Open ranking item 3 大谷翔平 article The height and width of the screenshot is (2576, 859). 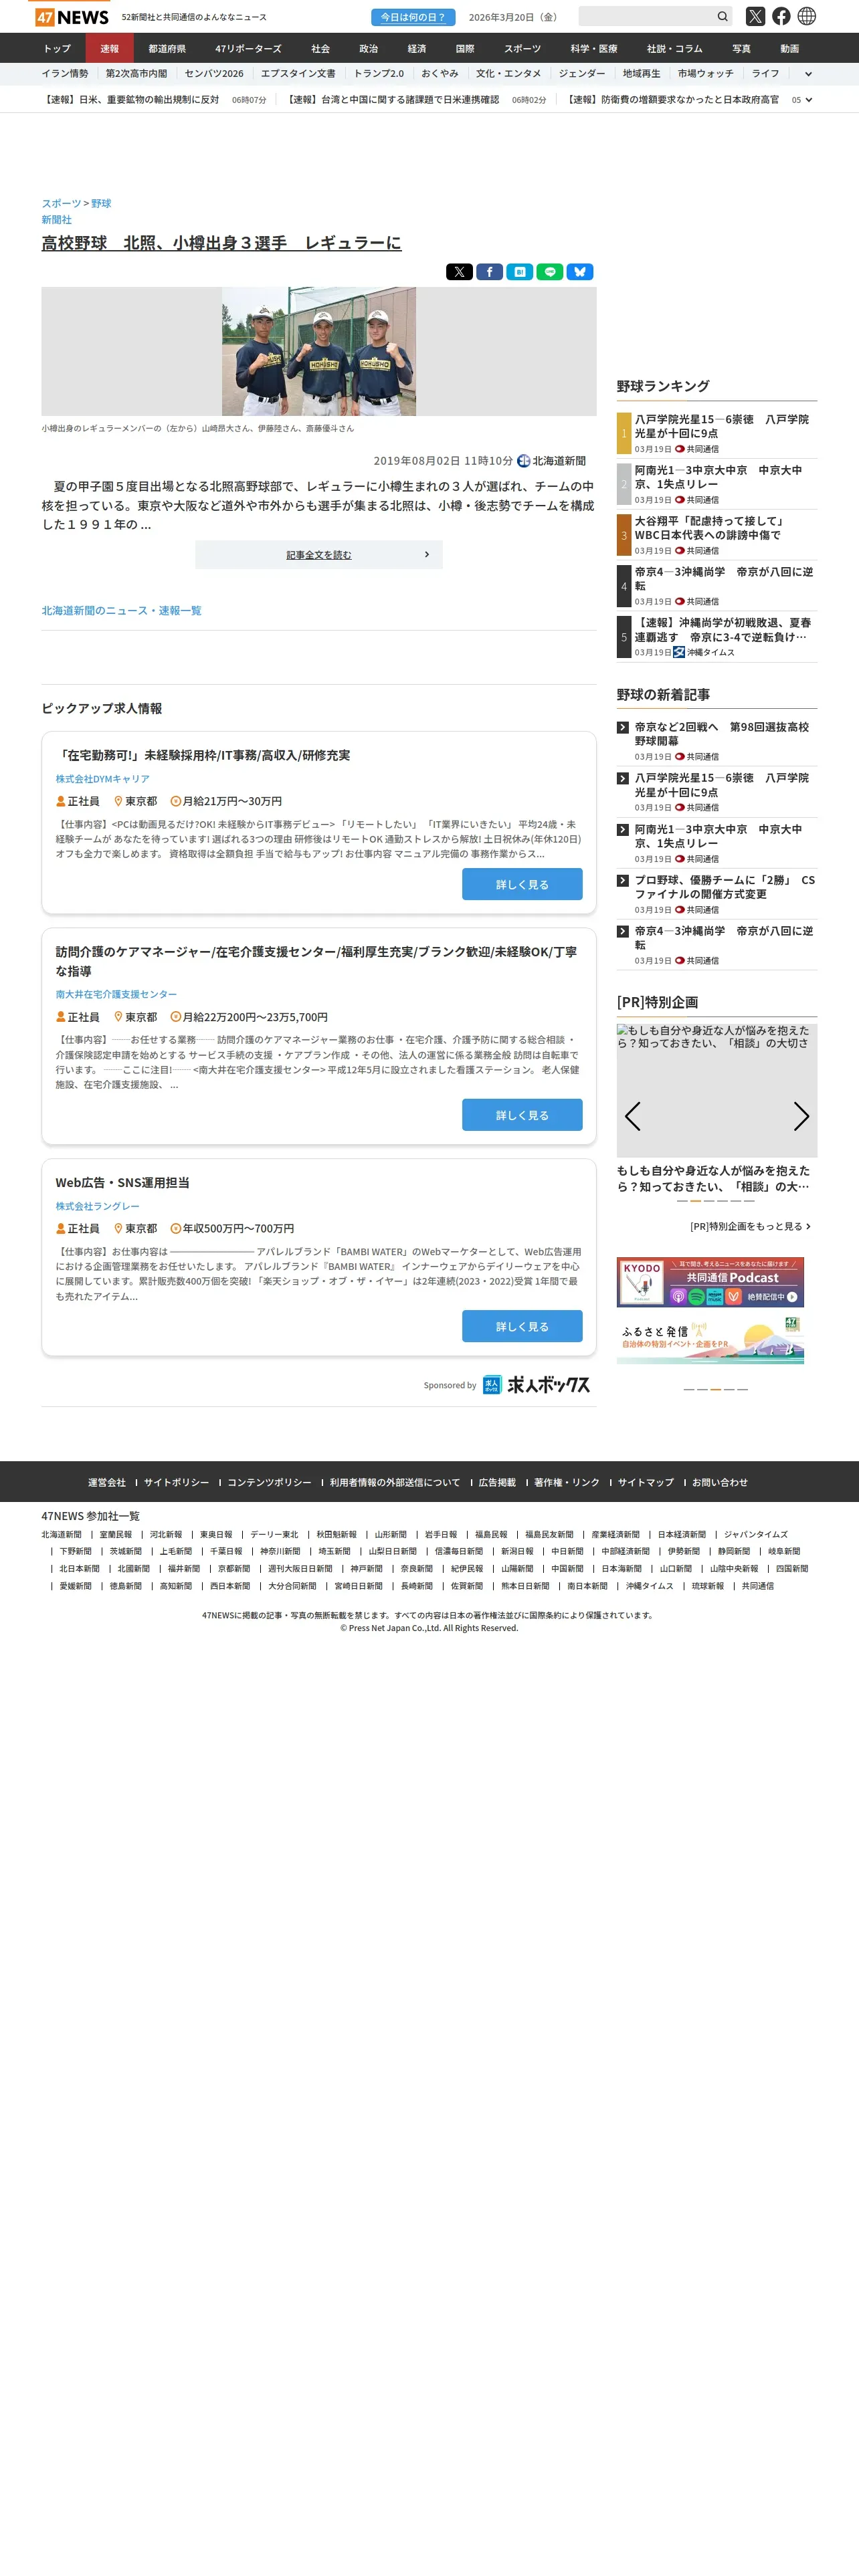click(x=711, y=528)
